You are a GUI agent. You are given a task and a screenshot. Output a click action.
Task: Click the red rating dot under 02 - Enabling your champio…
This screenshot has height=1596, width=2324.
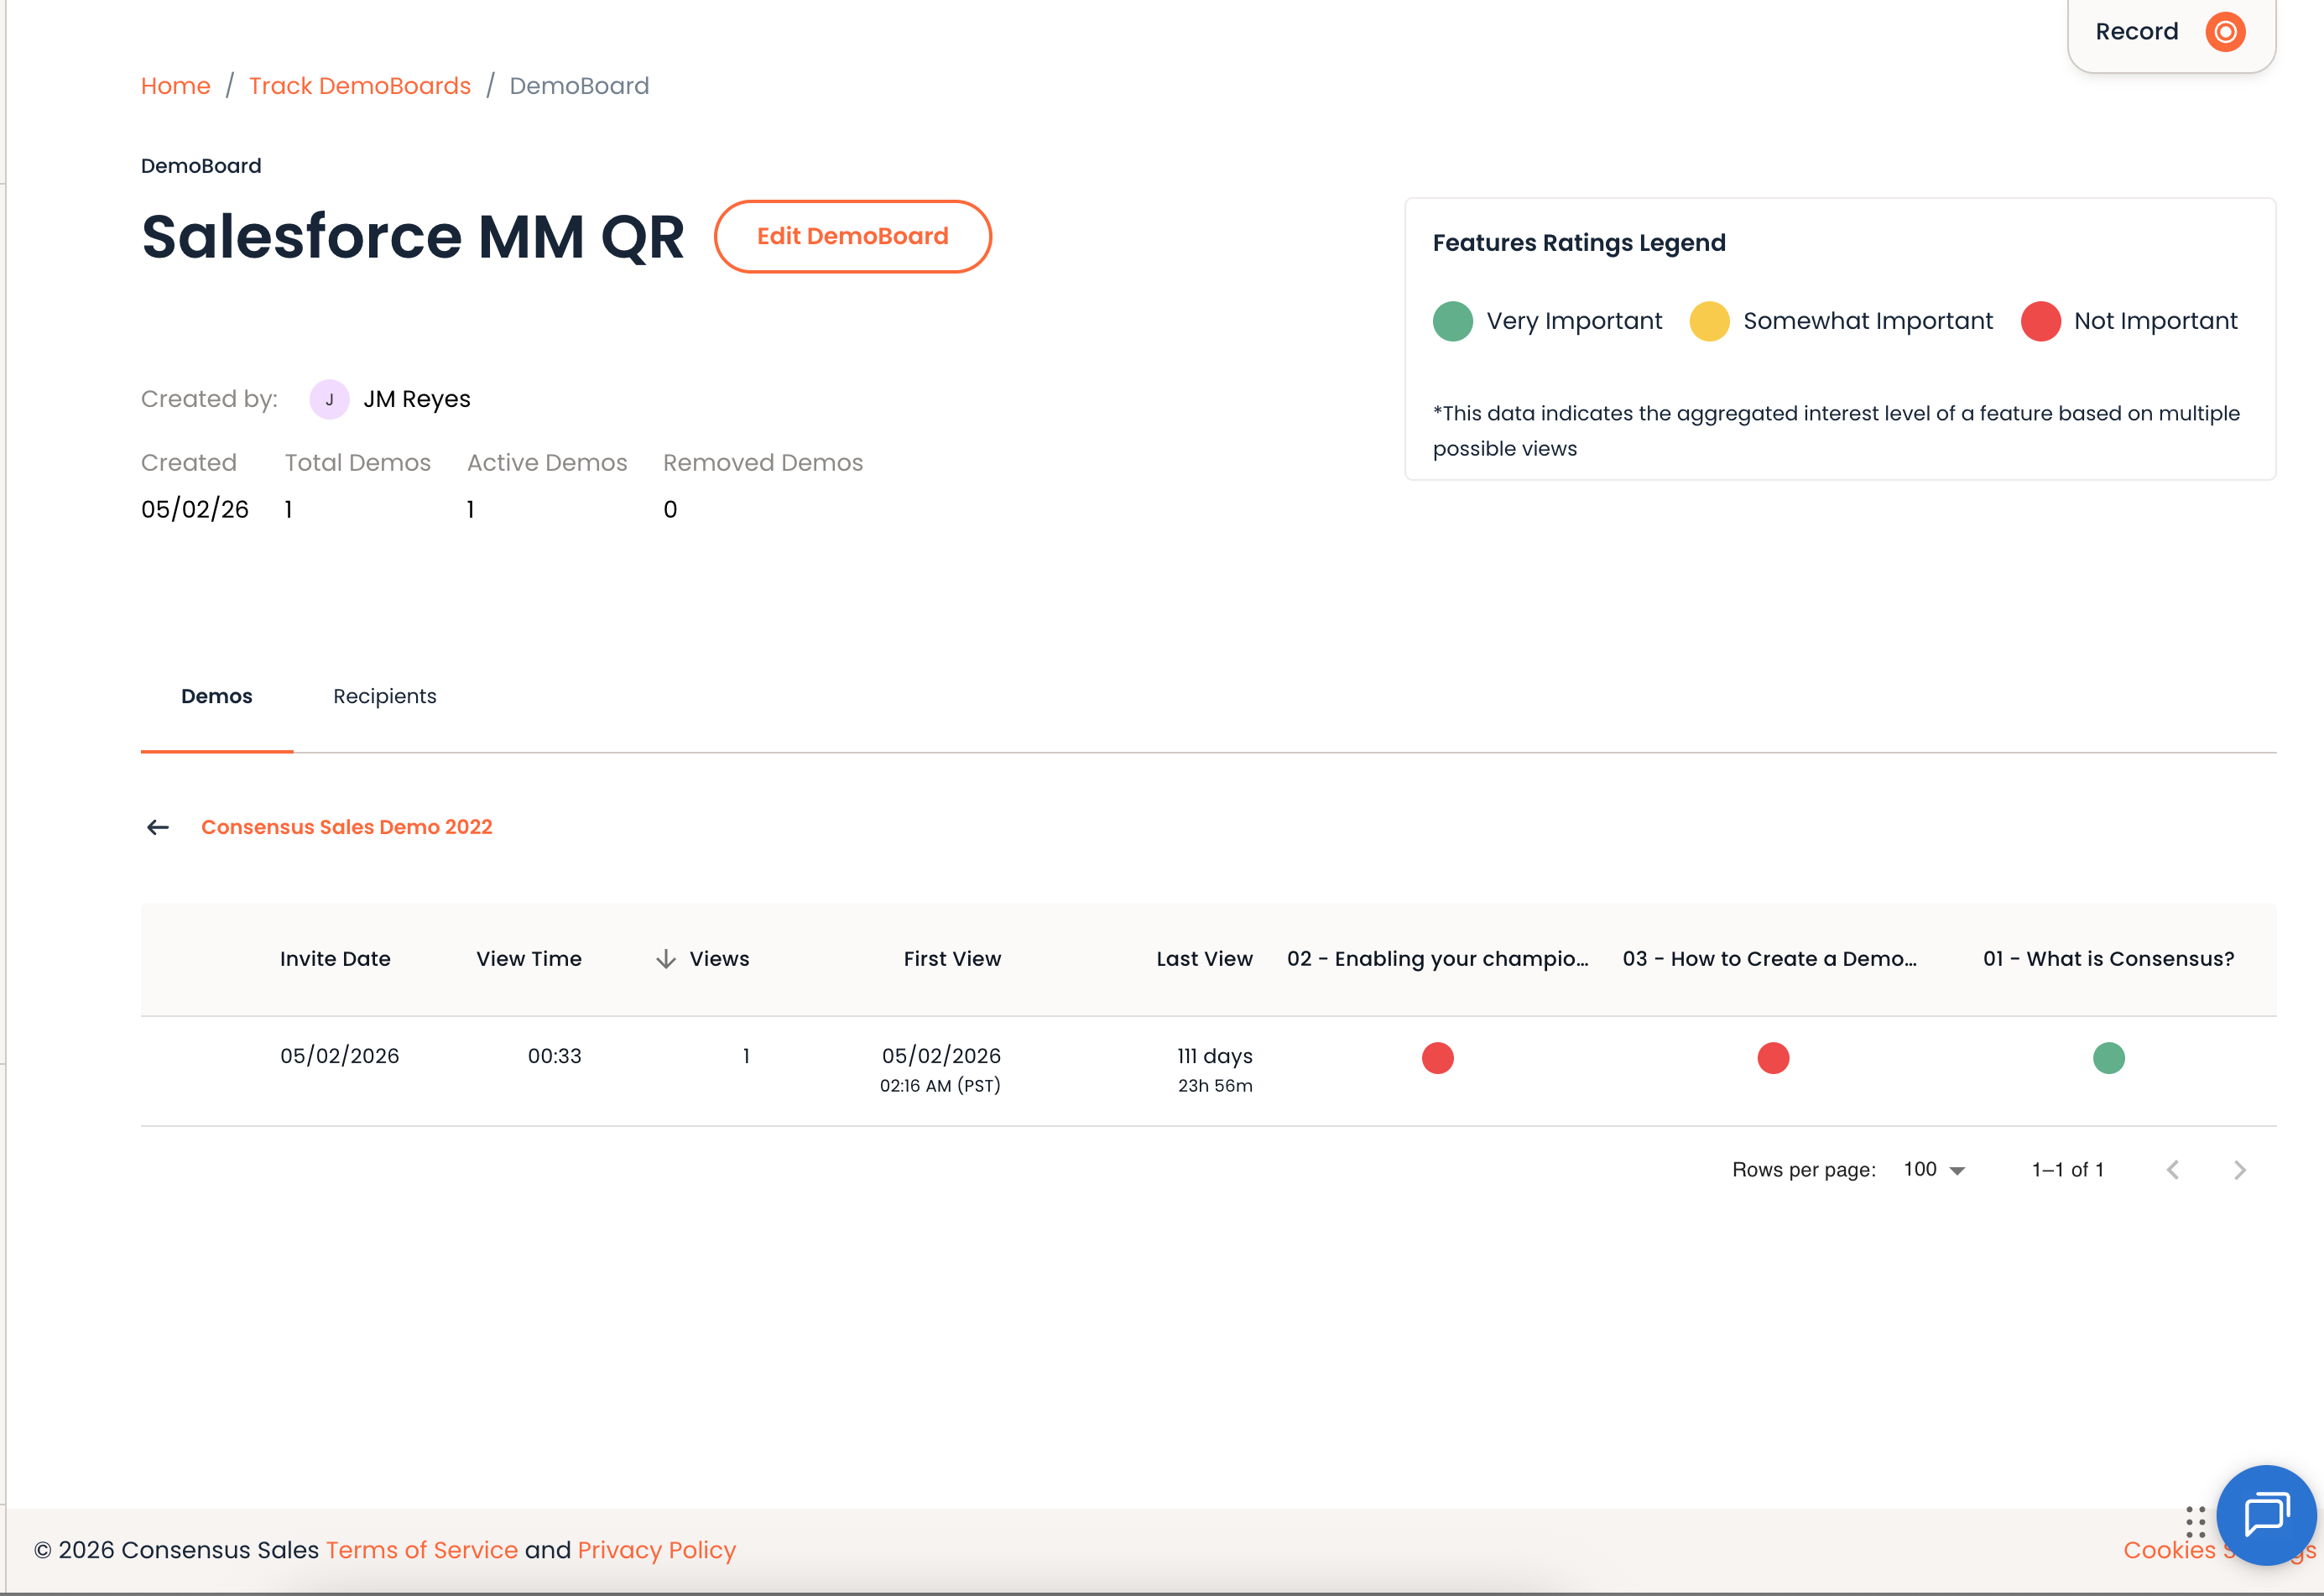1438,1058
